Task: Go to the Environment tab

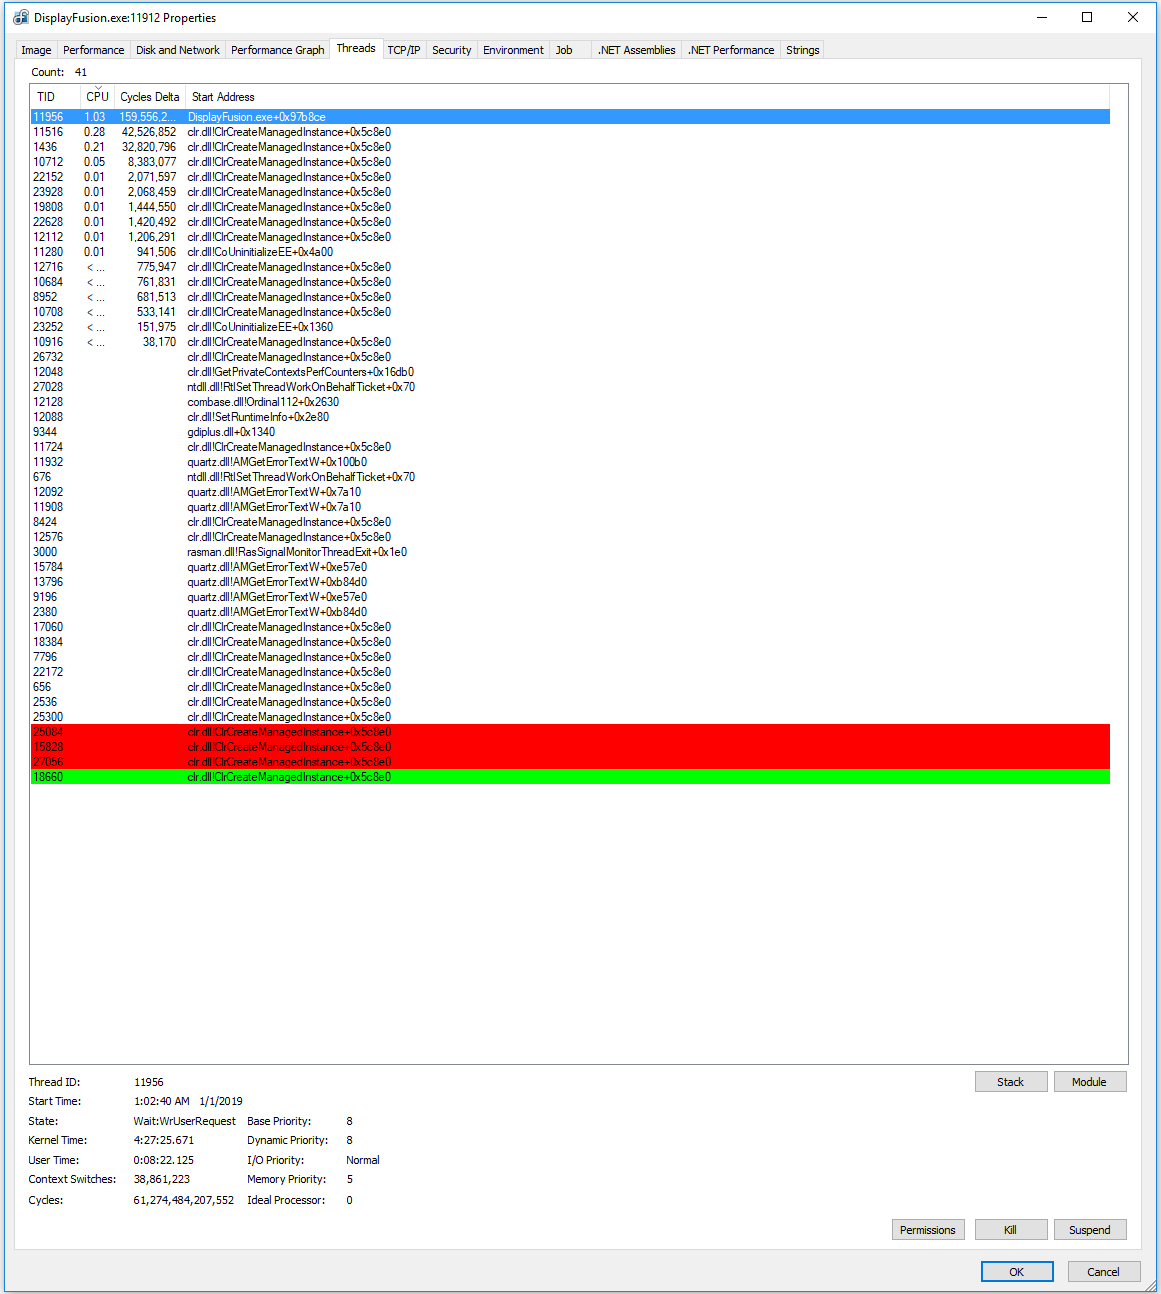Action: (513, 50)
